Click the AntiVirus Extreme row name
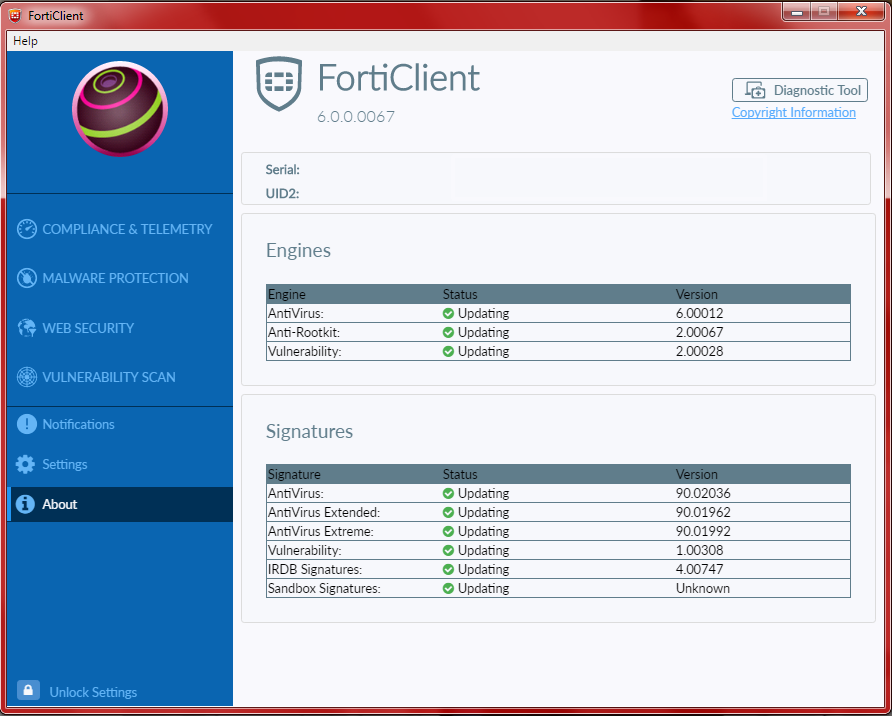 click(321, 531)
